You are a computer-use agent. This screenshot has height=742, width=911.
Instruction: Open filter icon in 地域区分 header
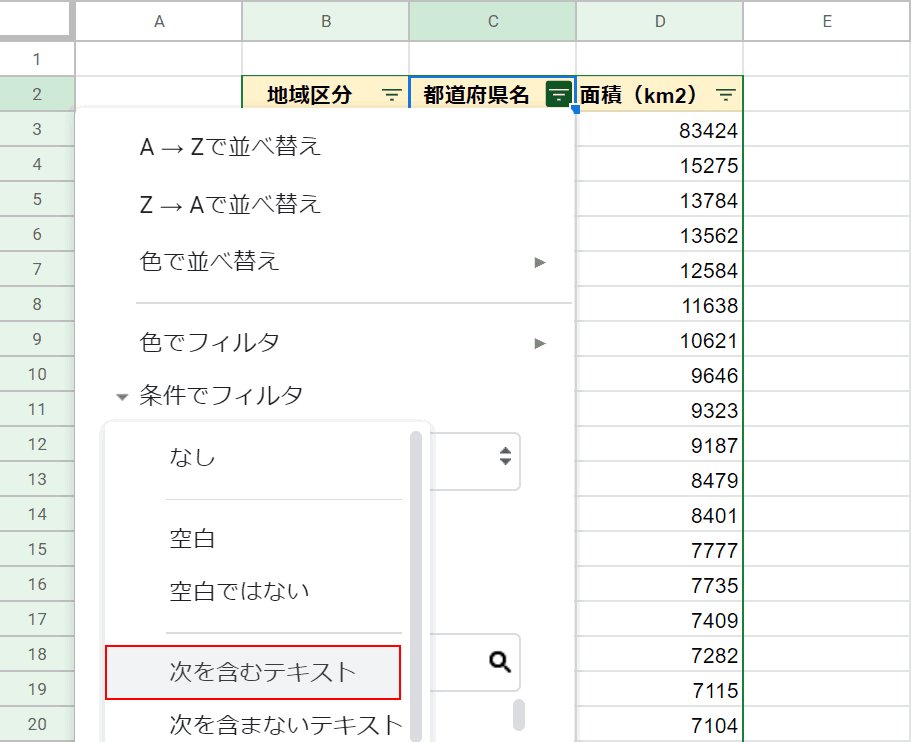click(392, 95)
